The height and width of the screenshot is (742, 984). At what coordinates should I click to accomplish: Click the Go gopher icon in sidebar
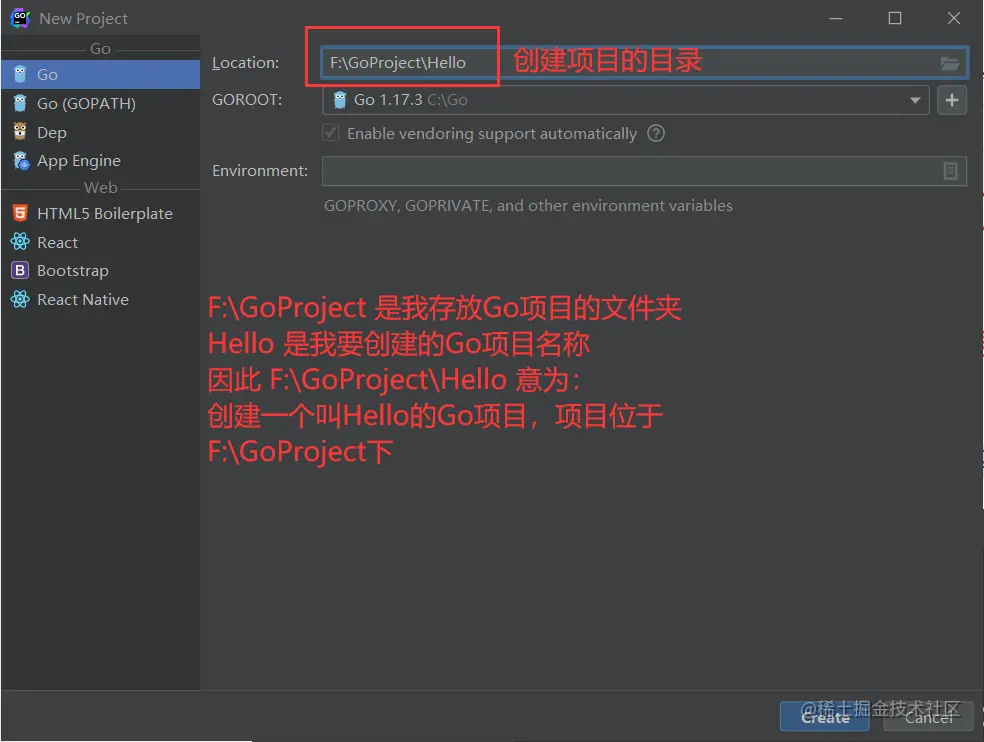pos(20,74)
